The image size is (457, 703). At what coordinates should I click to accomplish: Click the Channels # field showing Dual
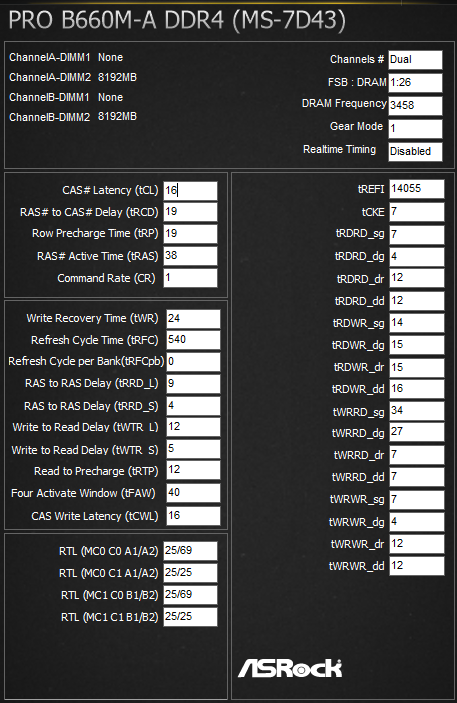pyautogui.click(x=415, y=60)
